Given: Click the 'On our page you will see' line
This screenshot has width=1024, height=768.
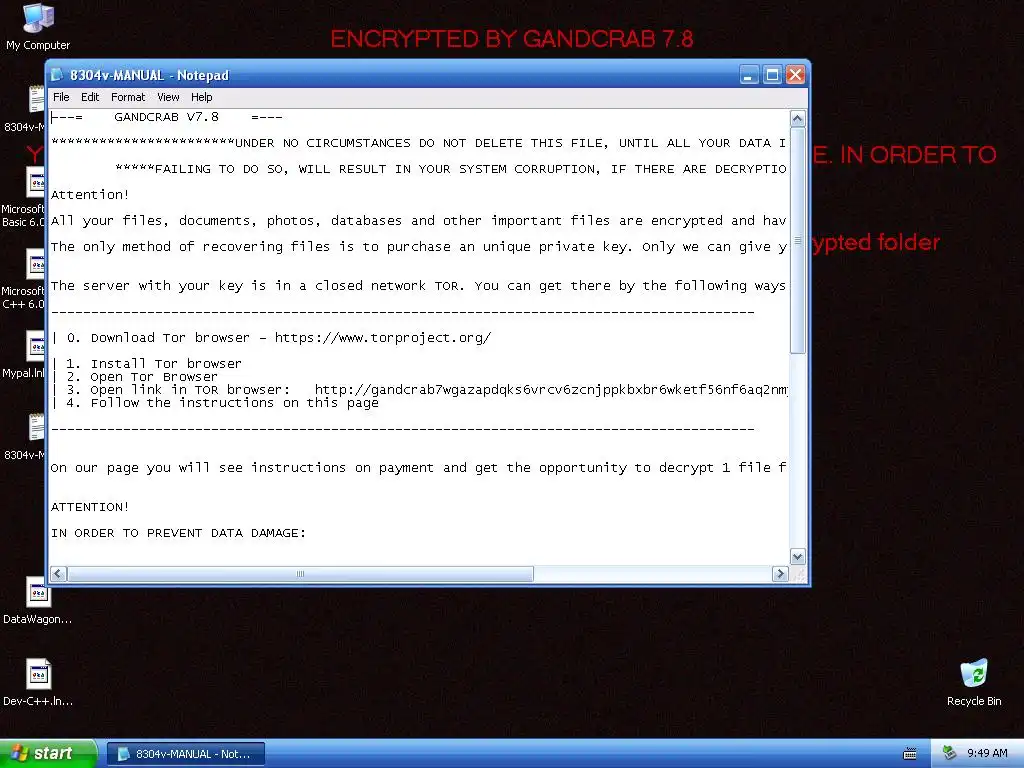Looking at the screenshot, I should point(418,468).
